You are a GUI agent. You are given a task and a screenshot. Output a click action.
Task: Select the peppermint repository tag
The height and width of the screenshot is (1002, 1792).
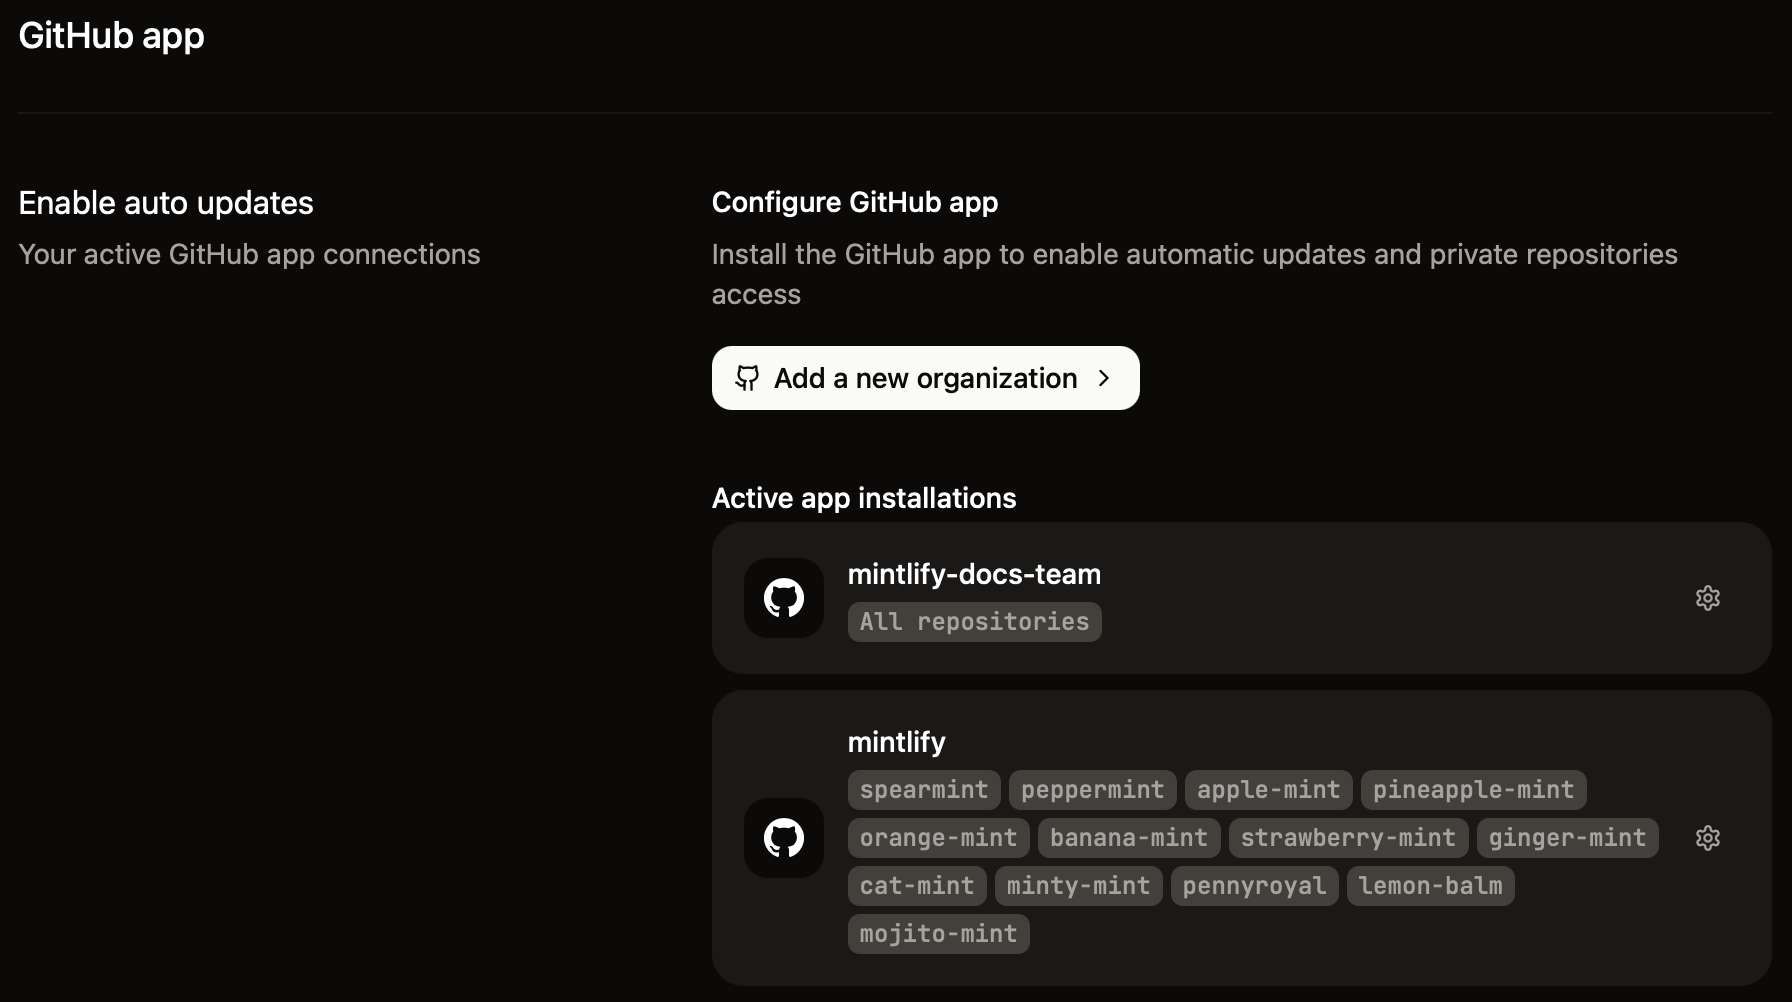click(x=1091, y=789)
